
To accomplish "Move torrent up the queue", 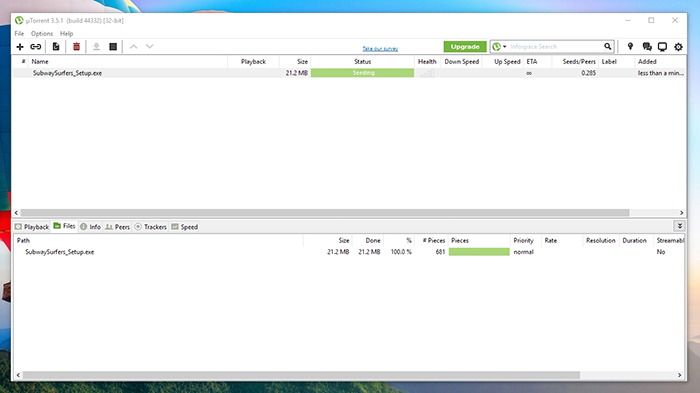I will point(133,46).
